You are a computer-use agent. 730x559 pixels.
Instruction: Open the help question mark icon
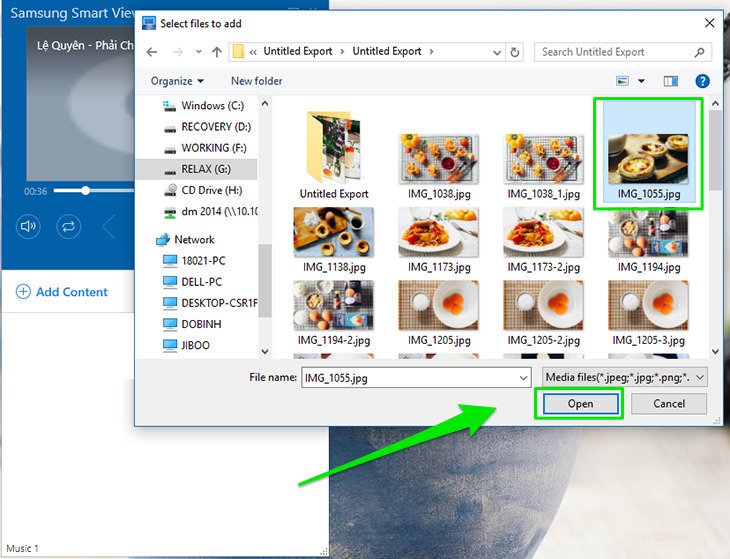702,81
